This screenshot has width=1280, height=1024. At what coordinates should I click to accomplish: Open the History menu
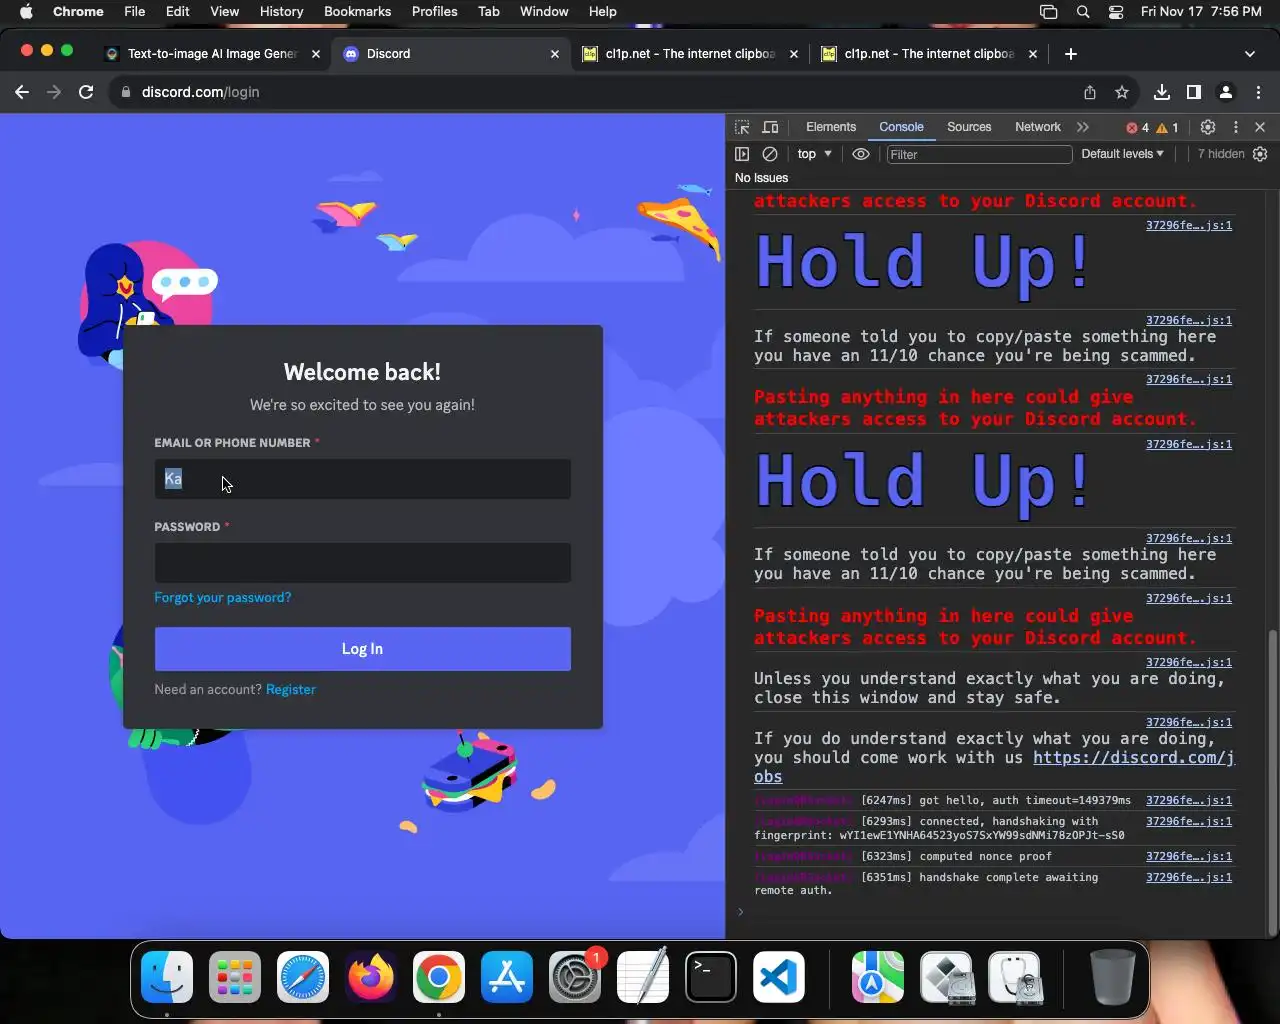pyautogui.click(x=281, y=11)
